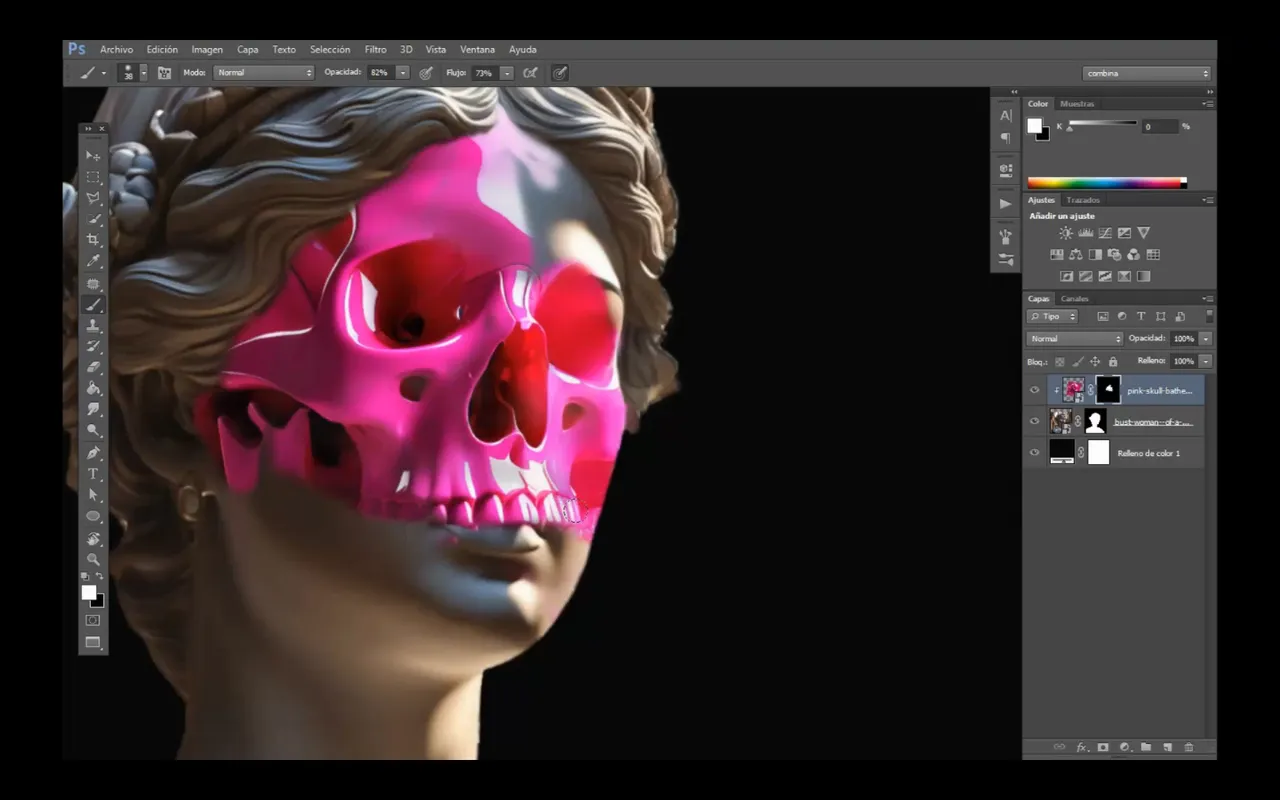
Task: Select the Paint Bucket tool
Action: pos(93,388)
